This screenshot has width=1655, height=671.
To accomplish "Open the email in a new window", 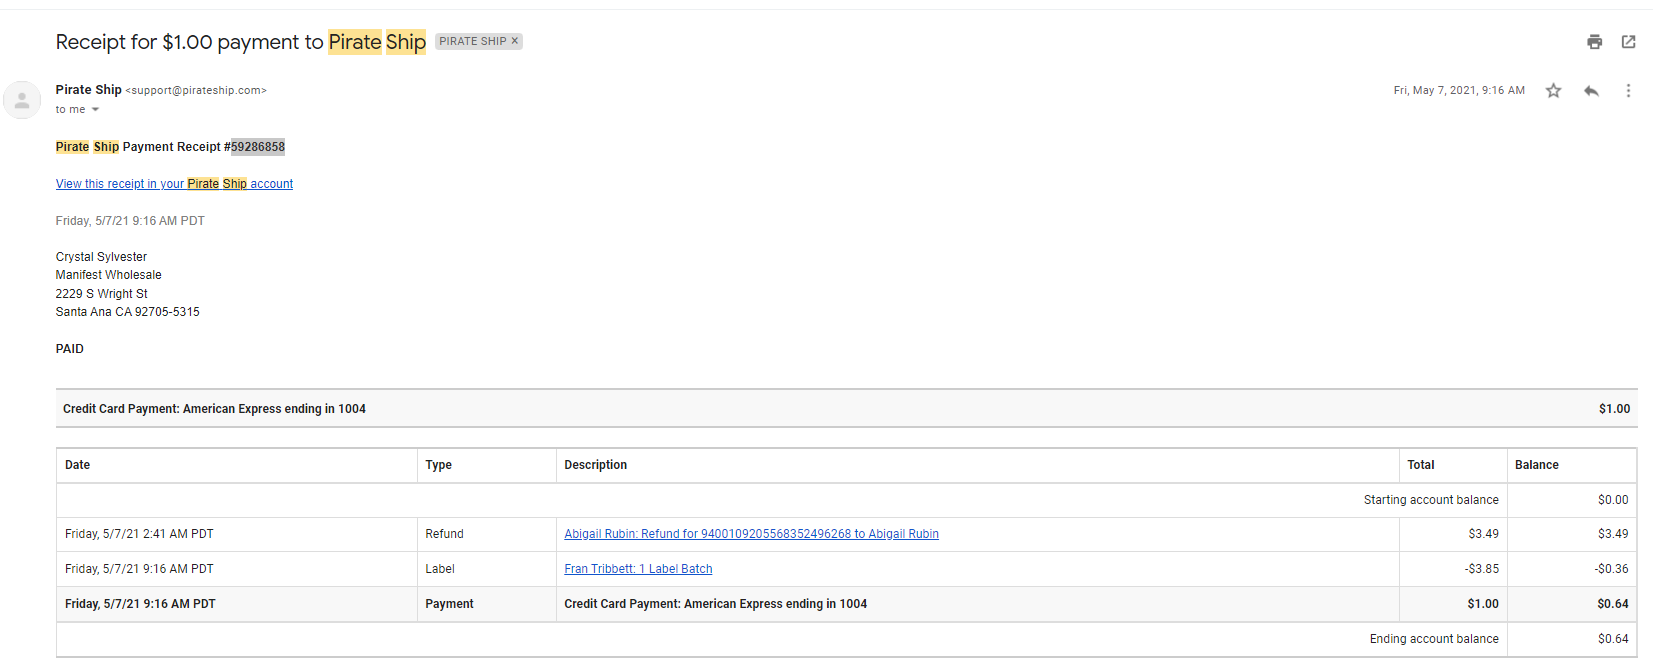I will pyautogui.click(x=1628, y=42).
